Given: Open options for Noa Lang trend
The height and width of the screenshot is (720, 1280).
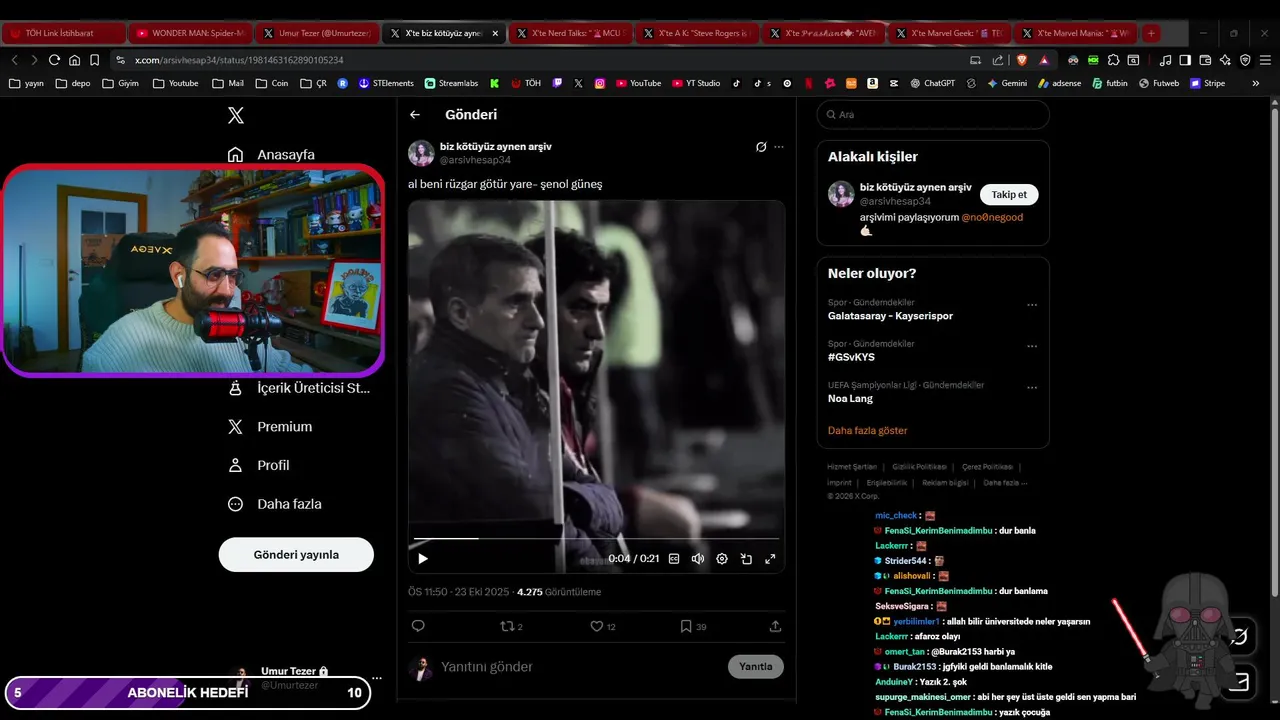Looking at the screenshot, I should point(1032,387).
